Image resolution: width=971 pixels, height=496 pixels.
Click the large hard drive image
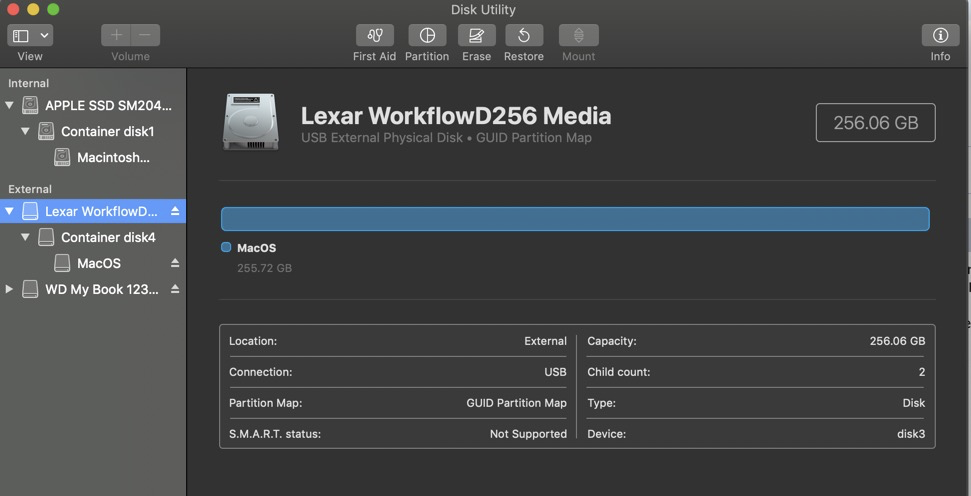tap(250, 122)
